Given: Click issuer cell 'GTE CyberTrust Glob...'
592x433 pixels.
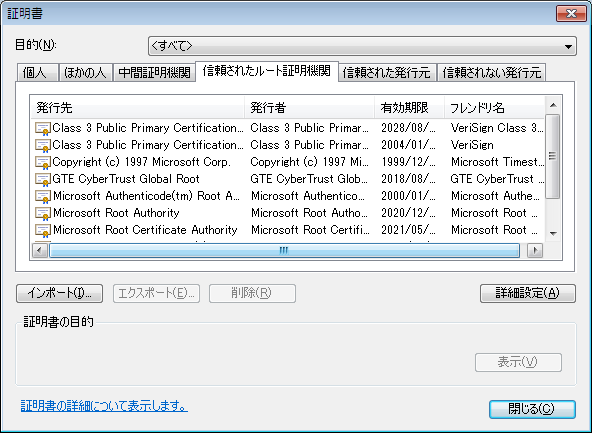Looking at the screenshot, I should pos(309,179).
